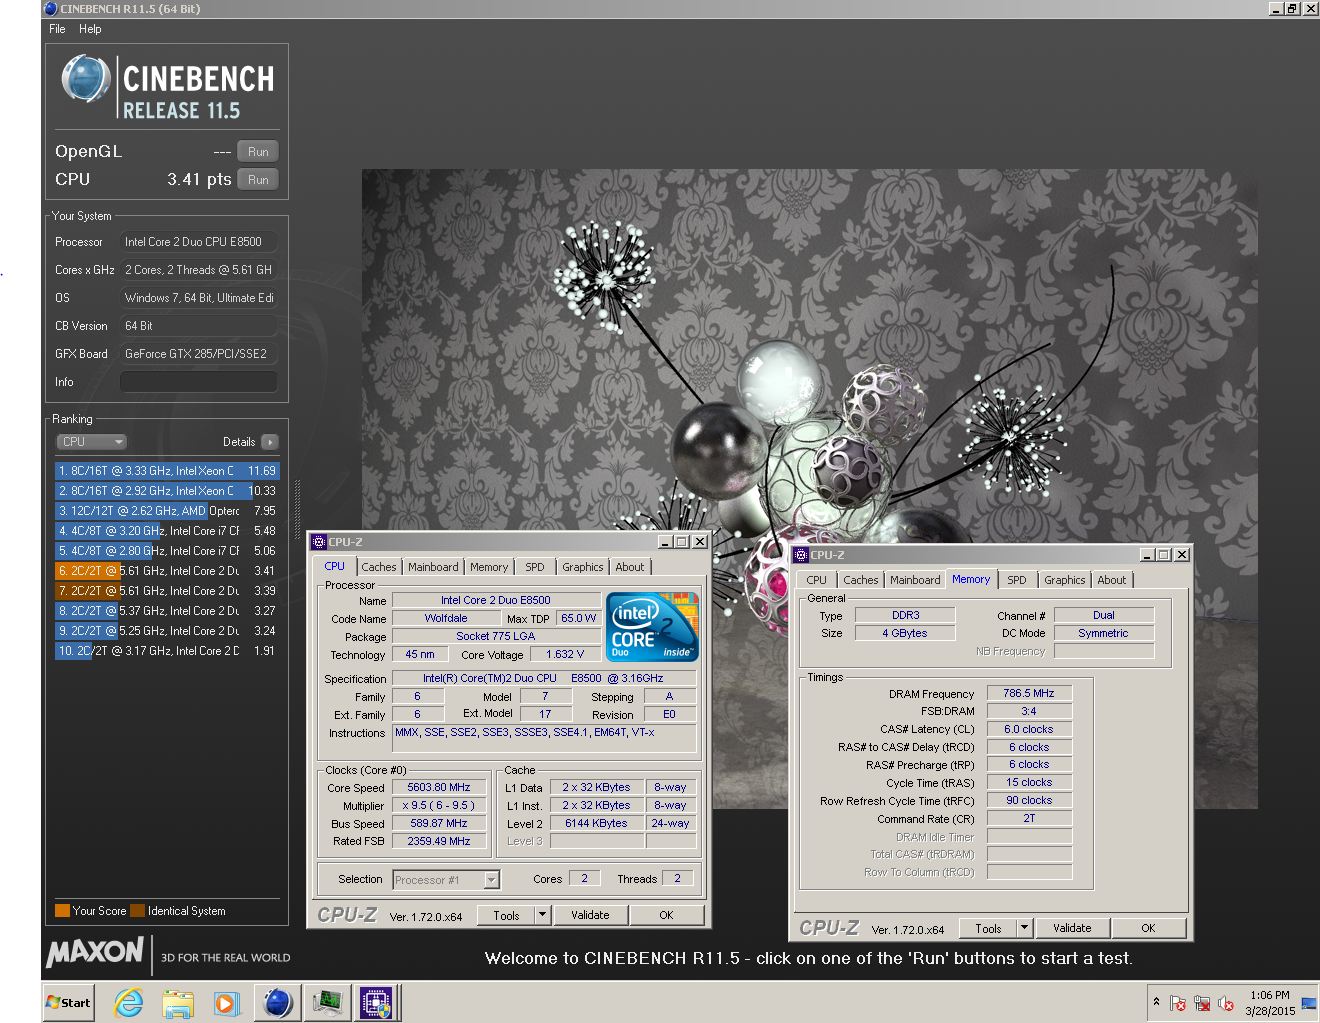The image size is (1320, 1023).
Task: Open the motherboard utility taskbar icon
Action: 327,1003
